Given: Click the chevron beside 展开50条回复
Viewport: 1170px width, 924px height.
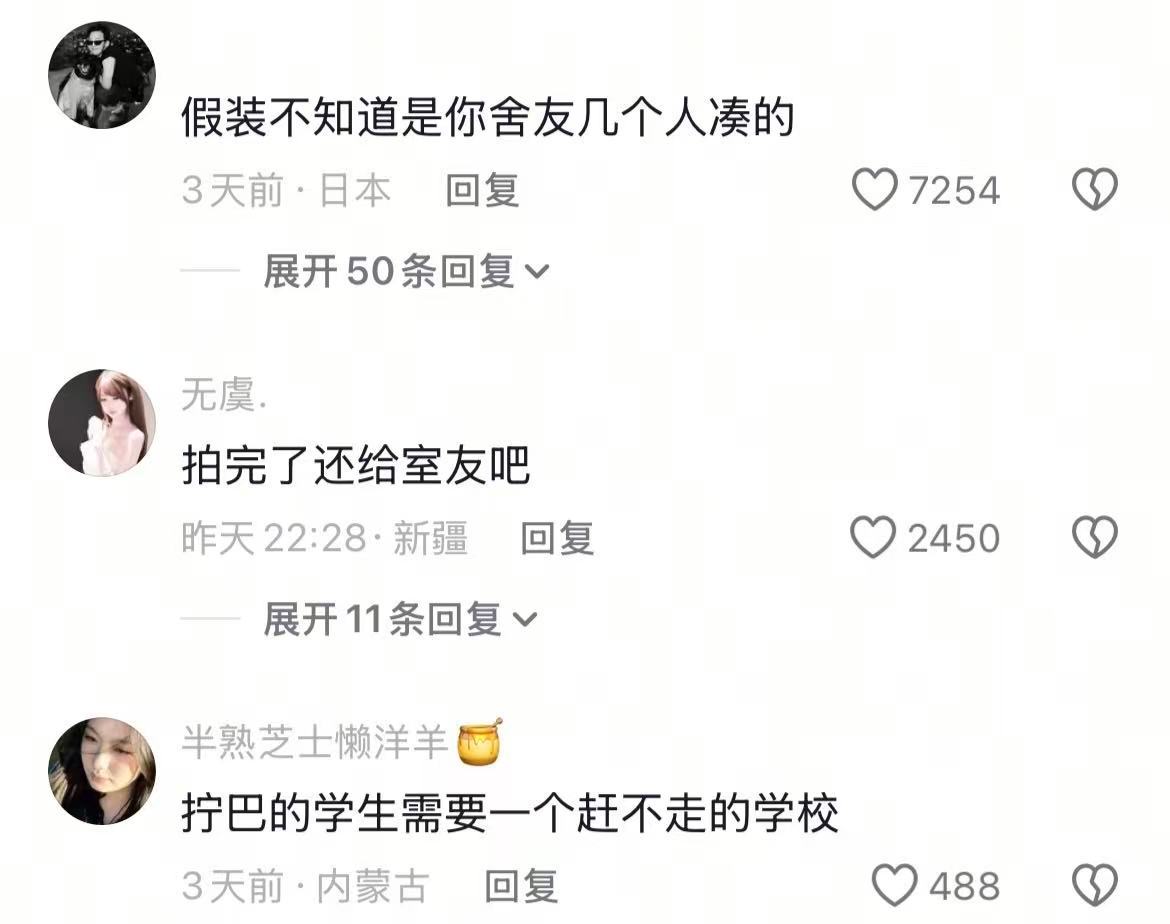Looking at the screenshot, I should pyautogui.click(x=537, y=272).
